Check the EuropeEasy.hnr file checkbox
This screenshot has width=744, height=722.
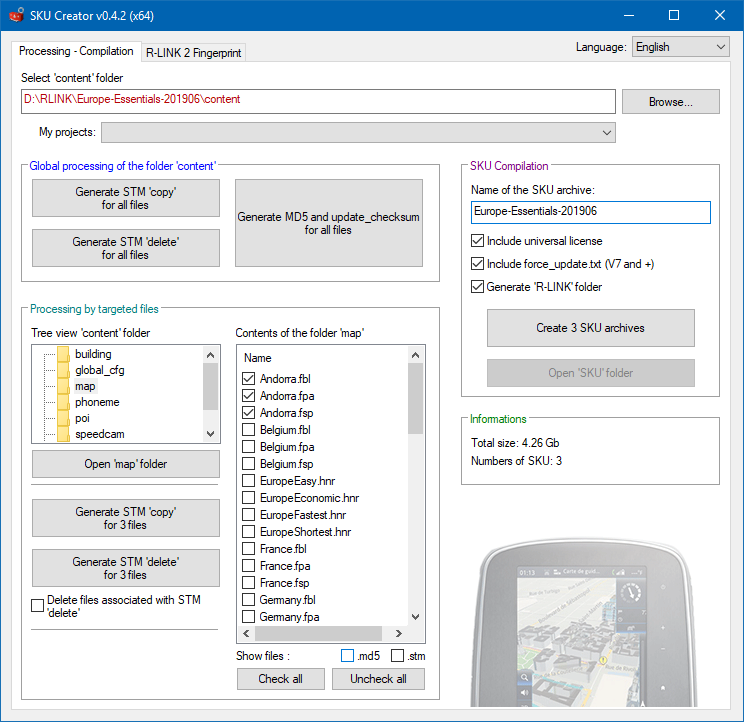click(x=248, y=481)
